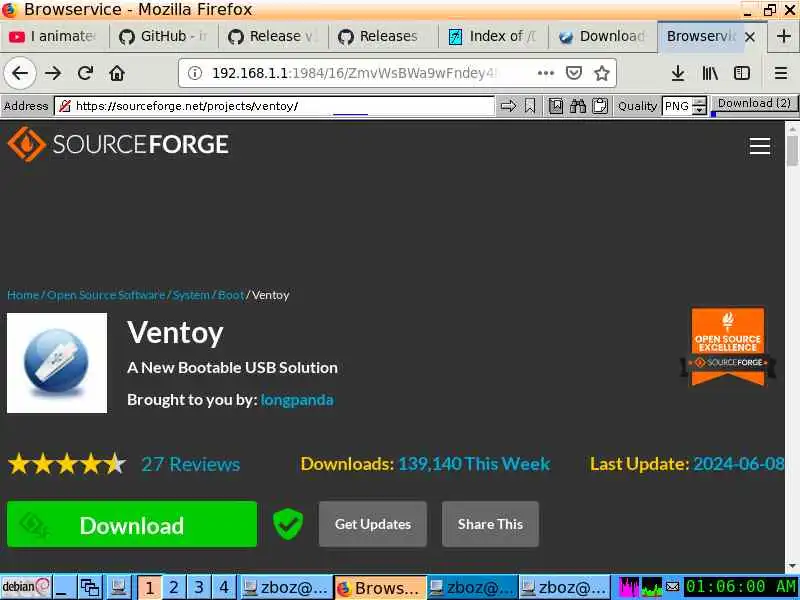The width and height of the screenshot is (800, 600).
Task: Switch to the Download tab
Action: pos(603,36)
